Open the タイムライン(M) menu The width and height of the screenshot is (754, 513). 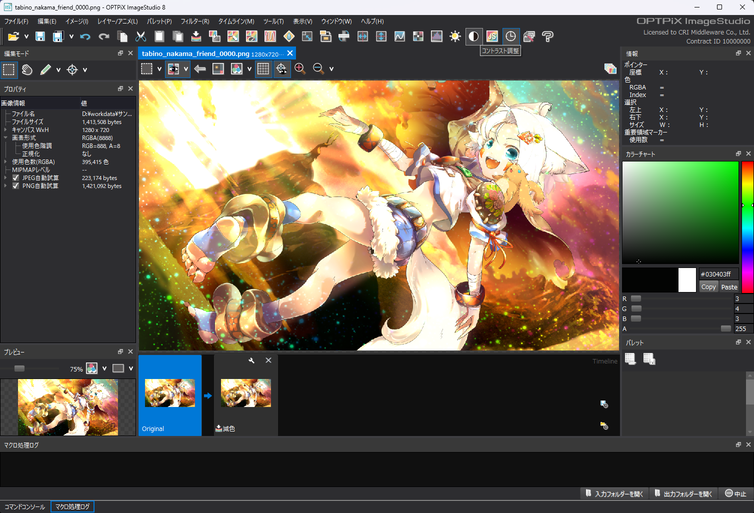point(236,21)
